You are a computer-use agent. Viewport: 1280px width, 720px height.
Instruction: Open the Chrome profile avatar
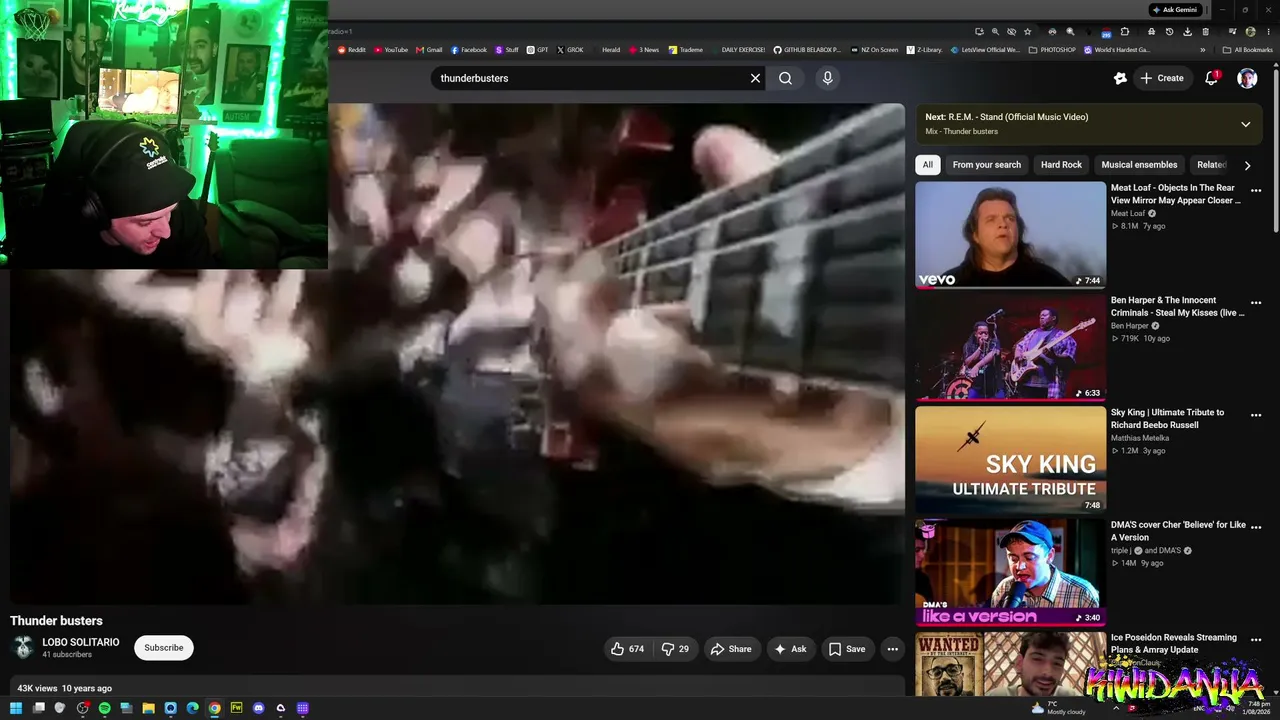[1250, 32]
